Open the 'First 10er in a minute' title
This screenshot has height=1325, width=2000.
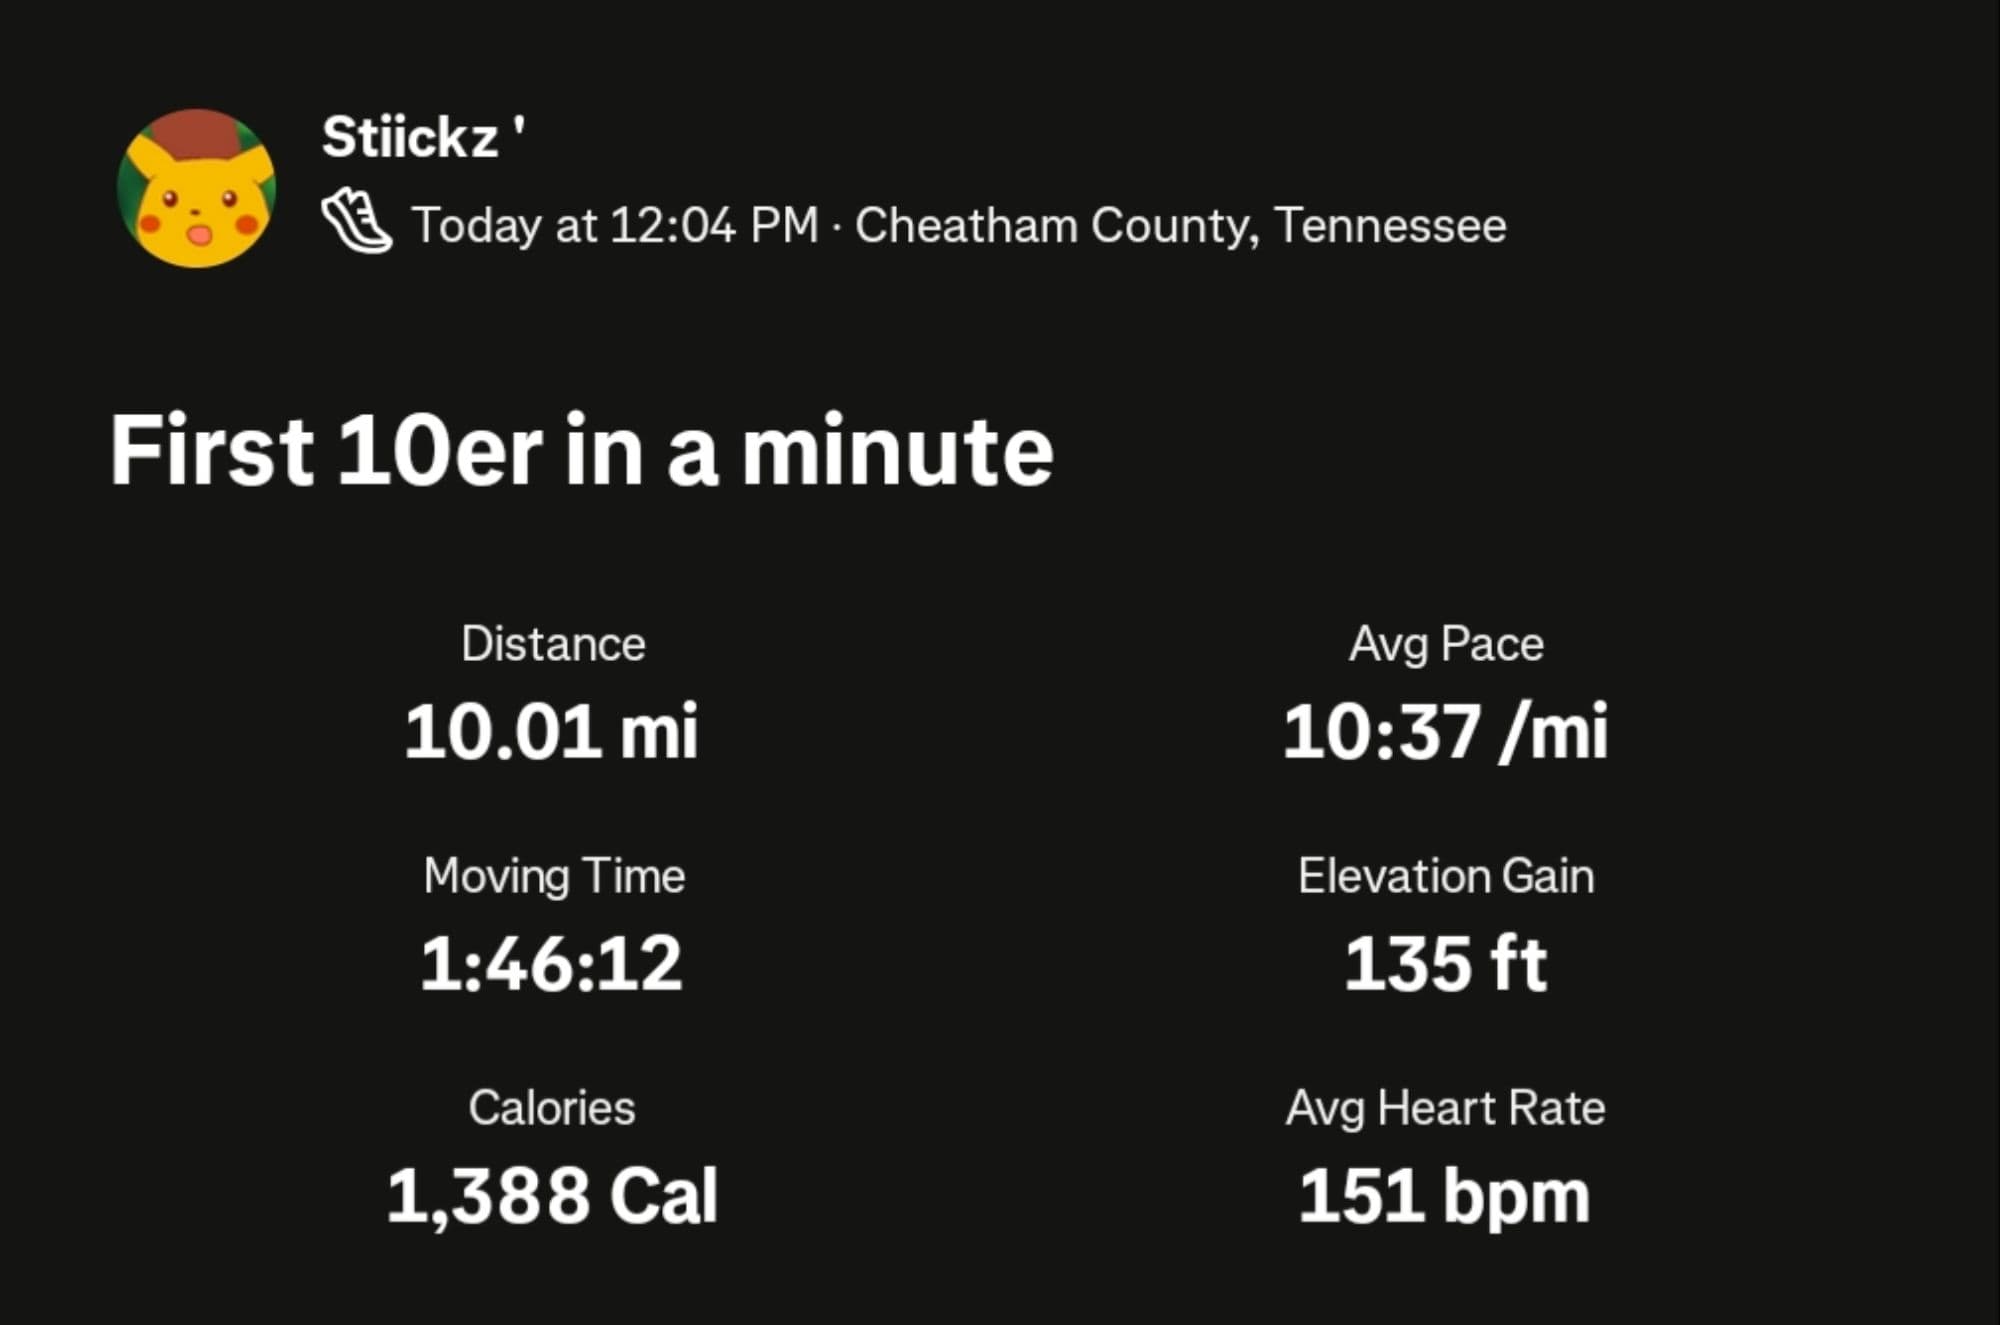[x=581, y=451]
